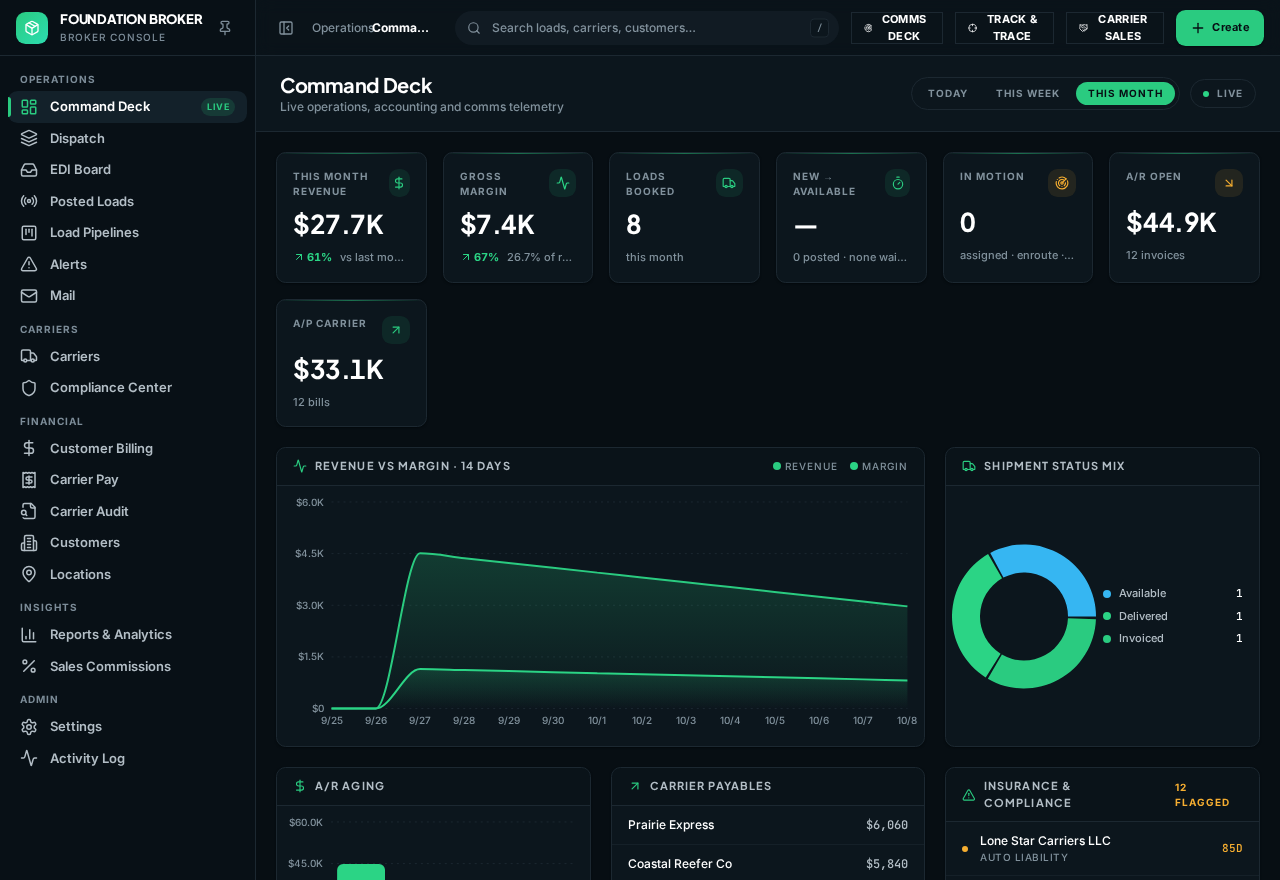Select the This Month time range
The height and width of the screenshot is (880, 1280).
point(1125,94)
